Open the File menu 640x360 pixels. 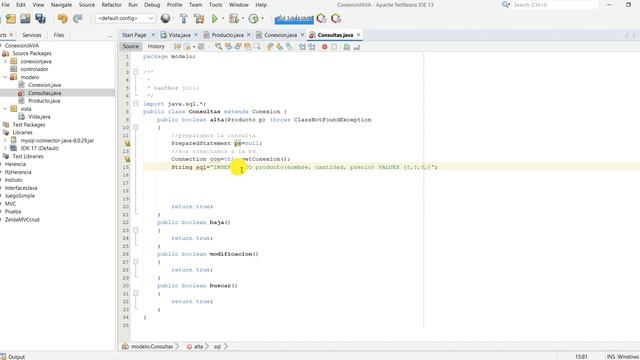click(x=5, y=5)
